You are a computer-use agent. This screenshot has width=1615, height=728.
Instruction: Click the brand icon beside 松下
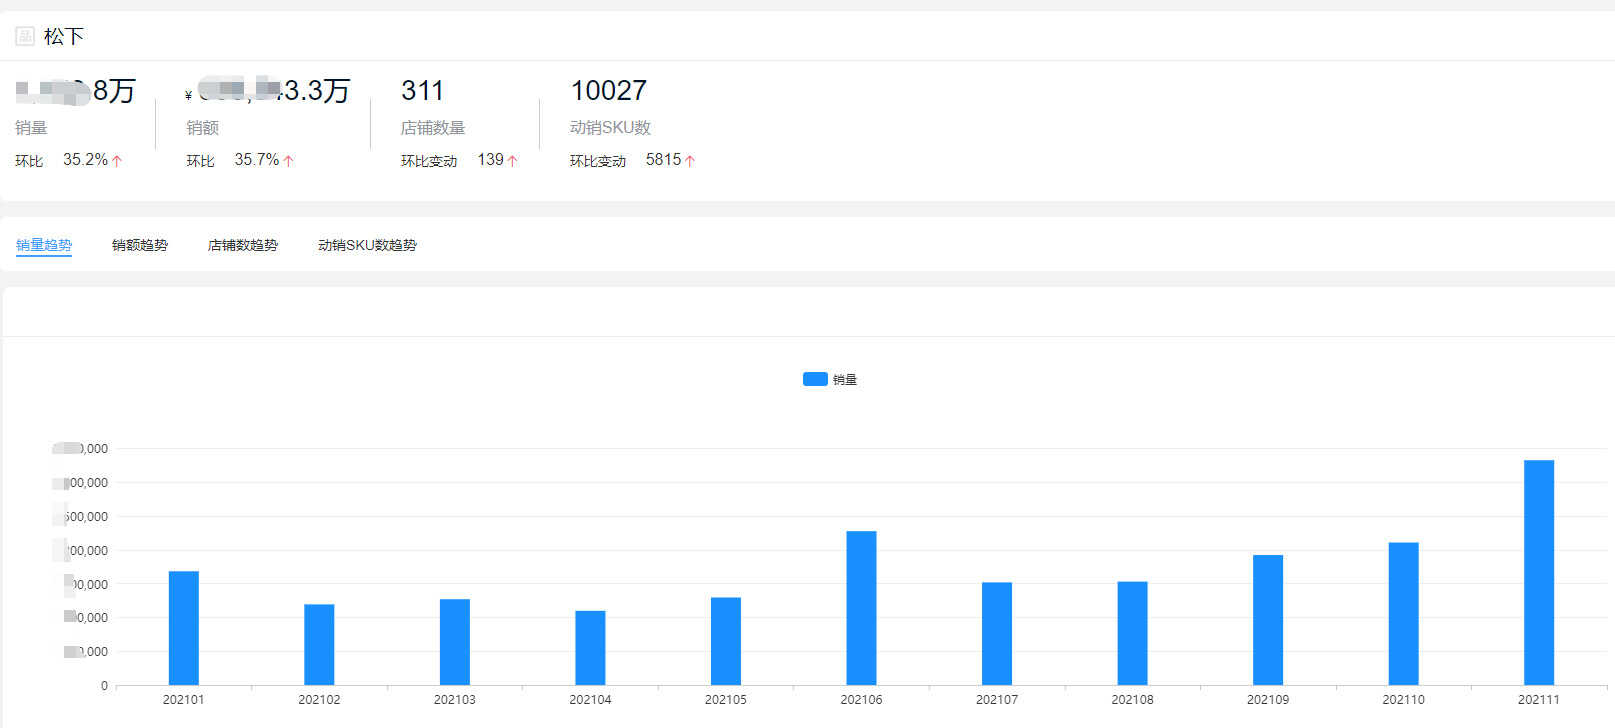coord(25,37)
